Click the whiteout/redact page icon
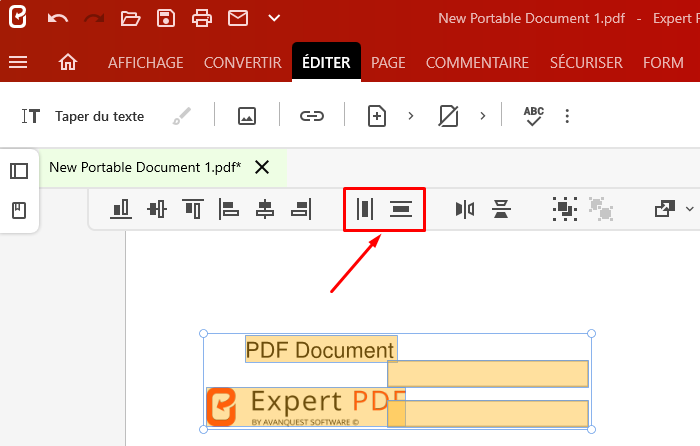 point(449,116)
